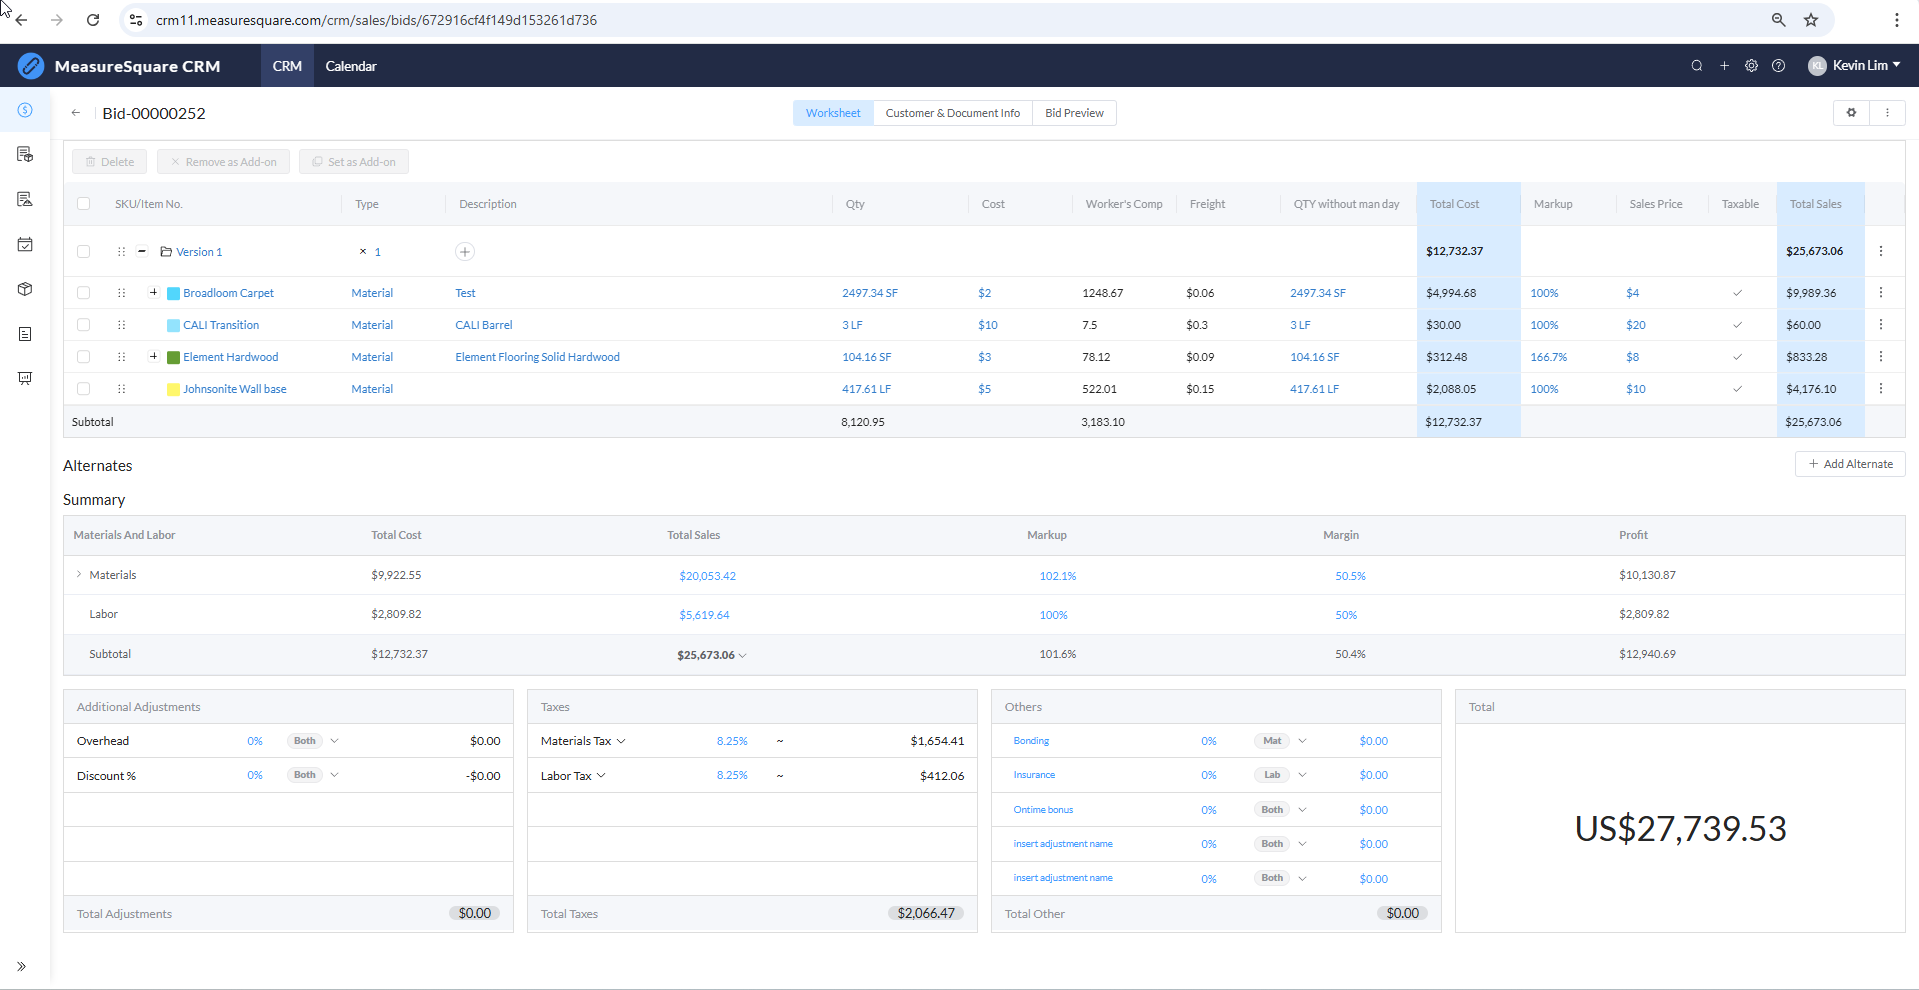Screen dimensions: 1919x990
Task: Go back using arrow beside Bid-00000252
Action: pyautogui.click(x=76, y=113)
